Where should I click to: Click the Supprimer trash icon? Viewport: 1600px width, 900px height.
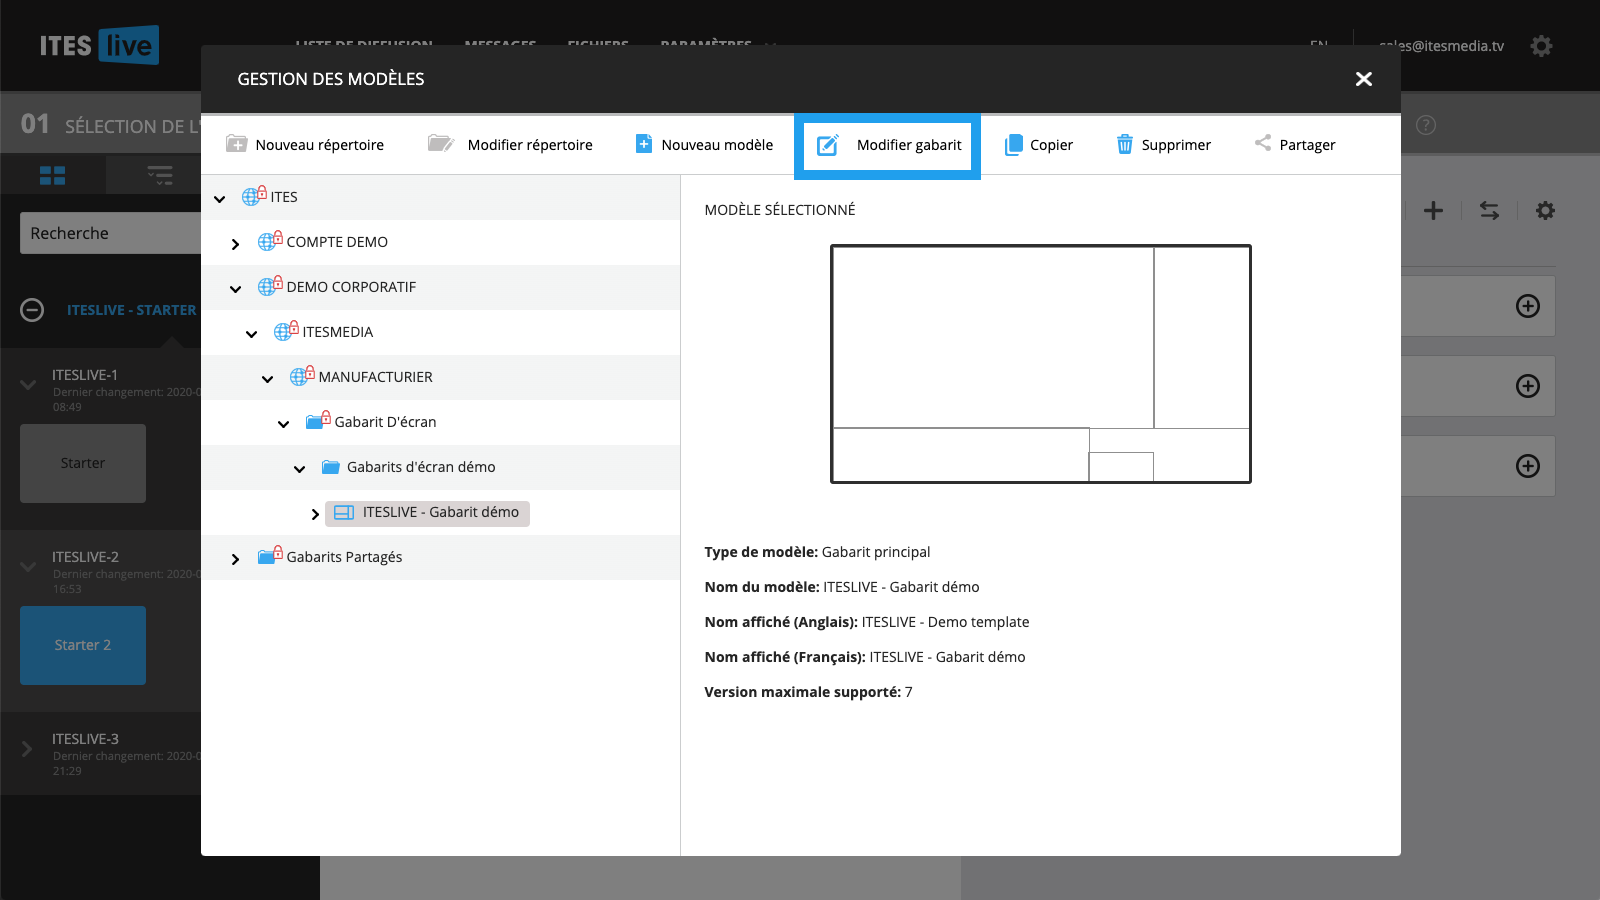point(1125,144)
